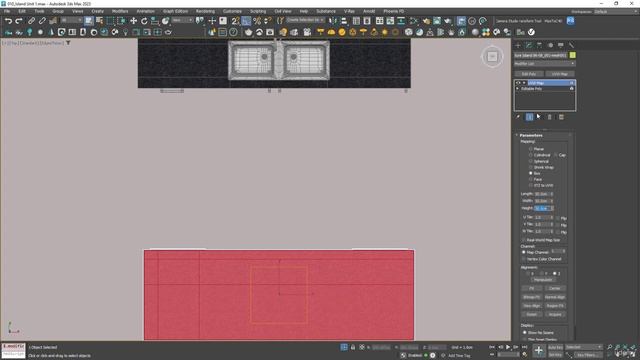Click the Pin Stack icon
The width and height of the screenshot is (640, 360).
[x=518, y=117]
